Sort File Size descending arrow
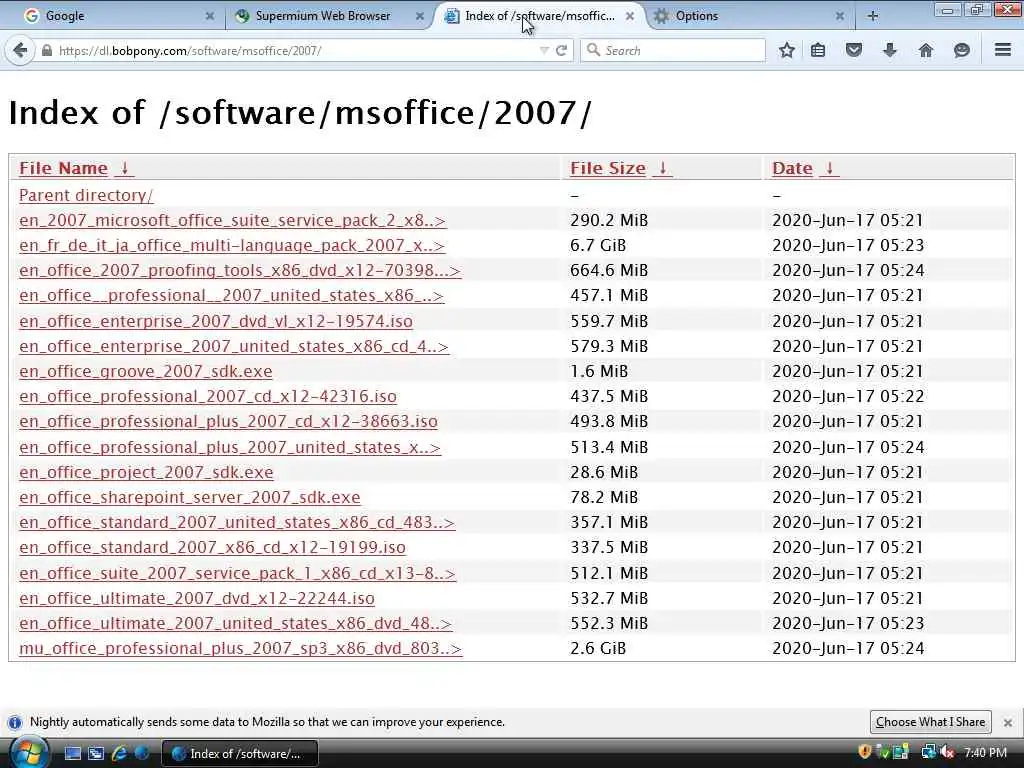Image resolution: width=1024 pixels, height=768 pixels. point(662,168)
